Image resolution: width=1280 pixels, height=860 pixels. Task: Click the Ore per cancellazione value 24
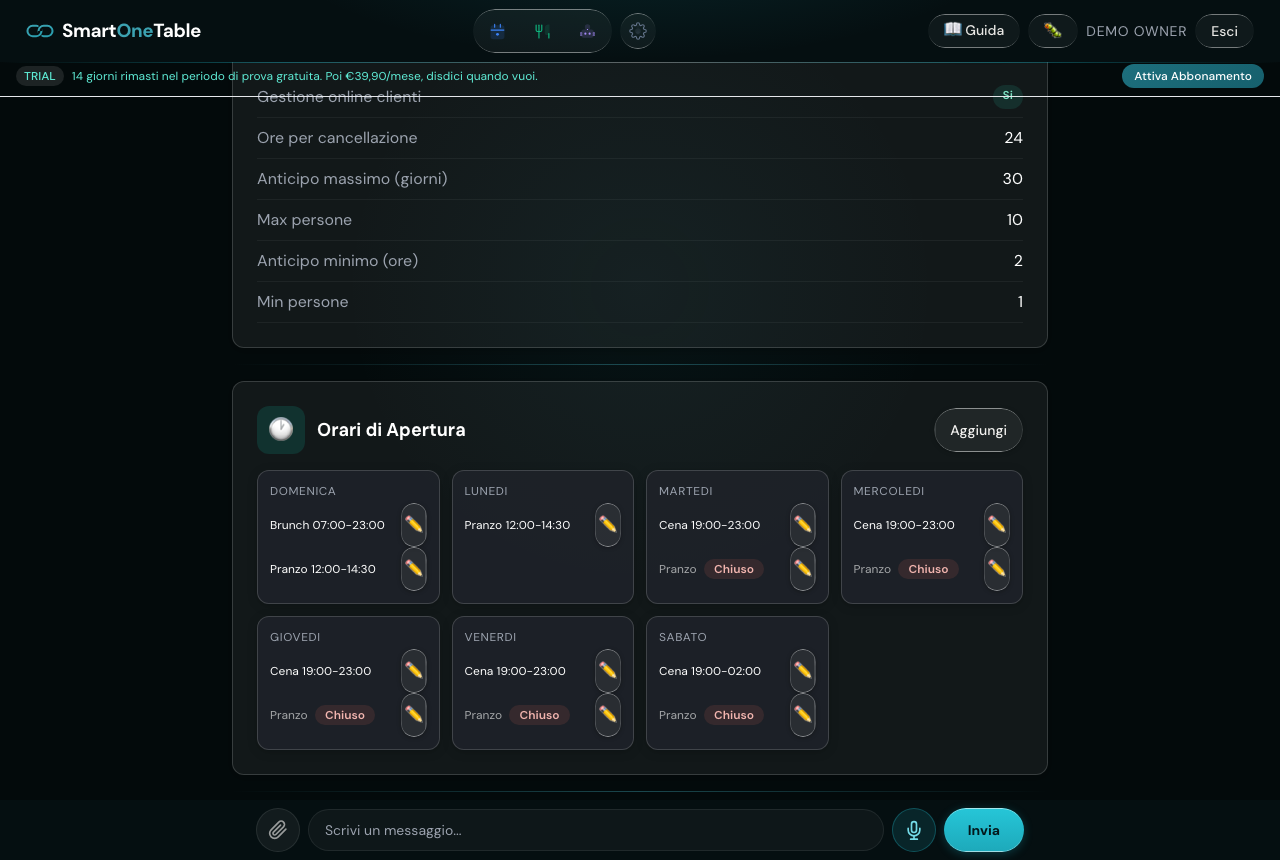coord(1013,138)
